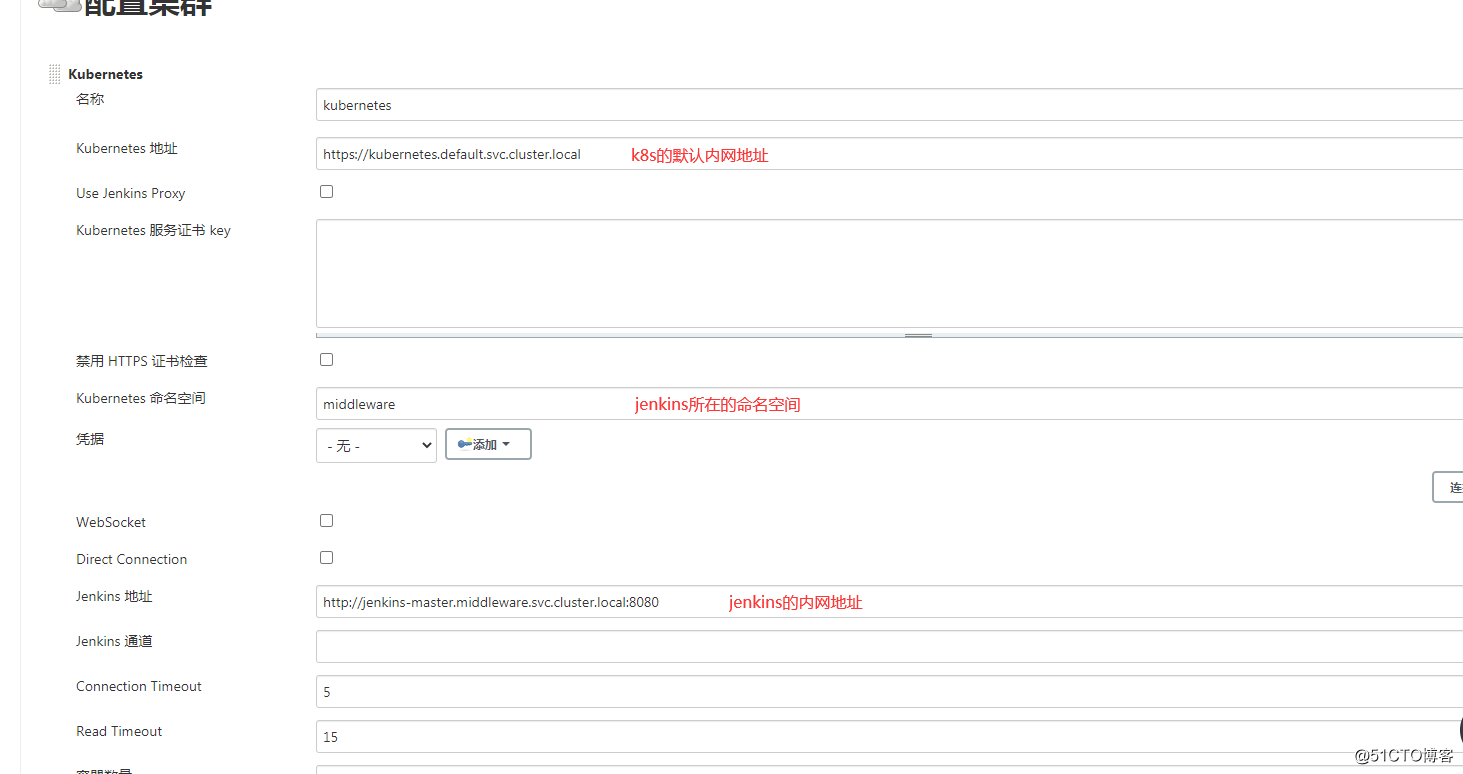Image resolution: width=1463 pixels, height=774 pixels.
Task: Click the Jenkins 通道 label
Action: 114,641
